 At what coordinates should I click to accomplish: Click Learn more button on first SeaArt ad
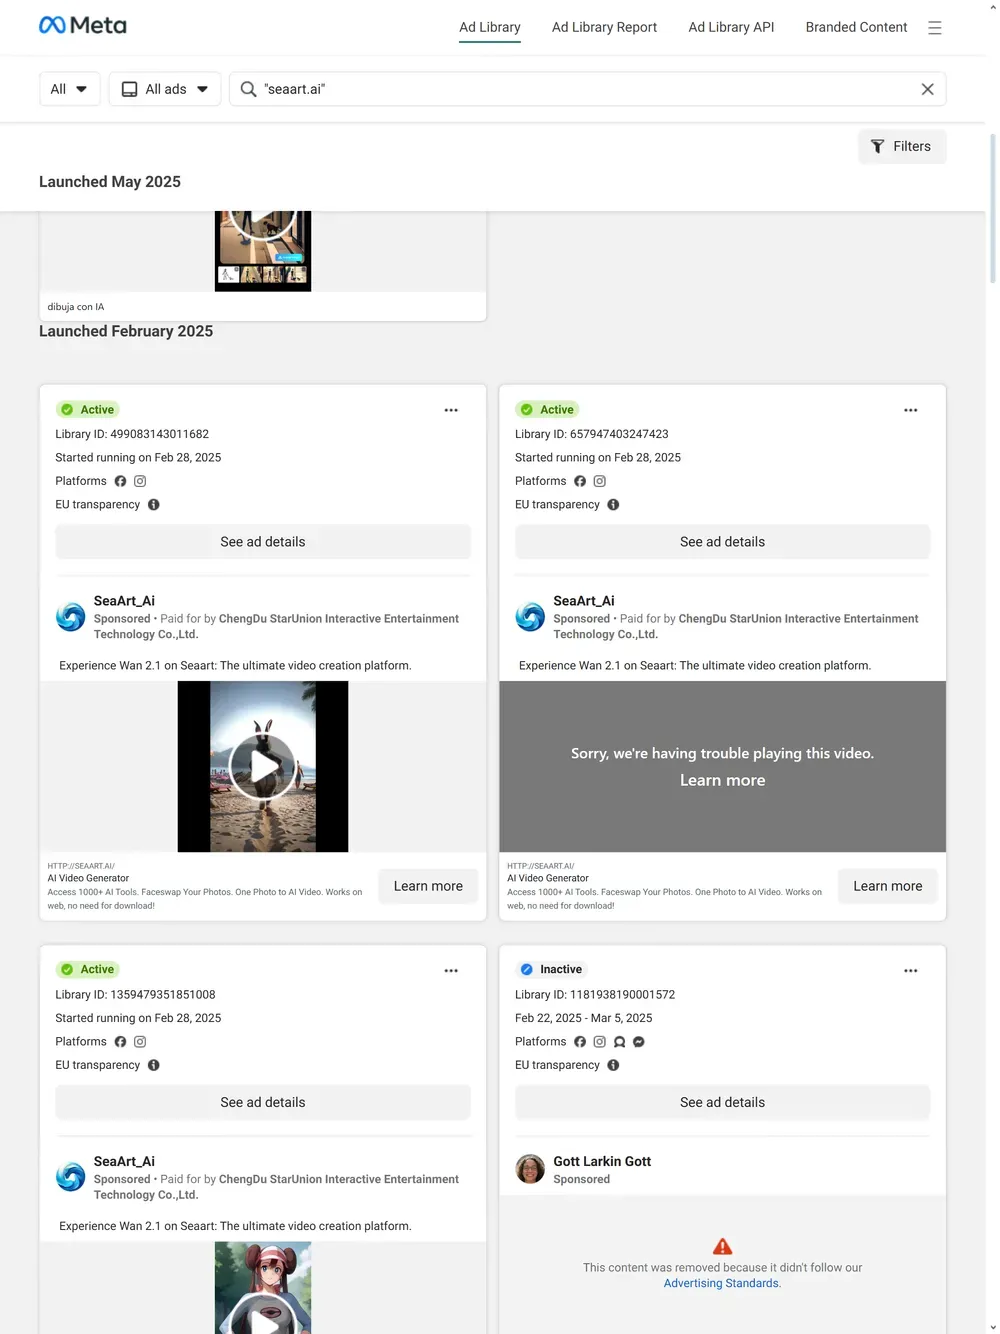click(x=428, y=886)
